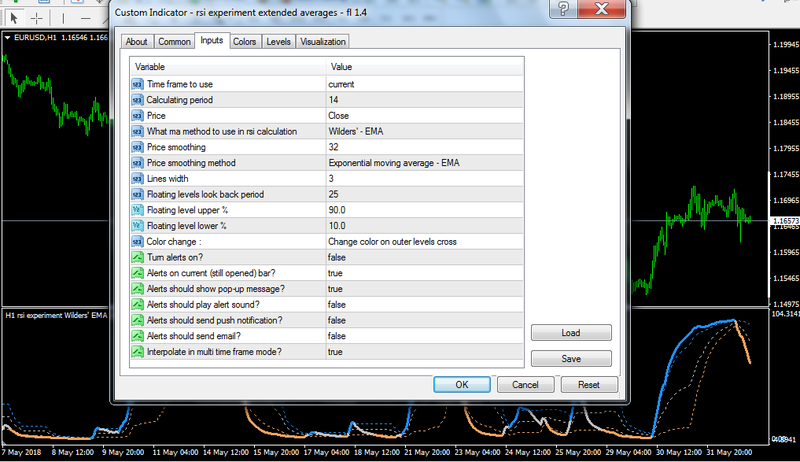This screenshot has width=800, height=462.
Task: Change Color change value outer levels cross
Action: point(425,242)
